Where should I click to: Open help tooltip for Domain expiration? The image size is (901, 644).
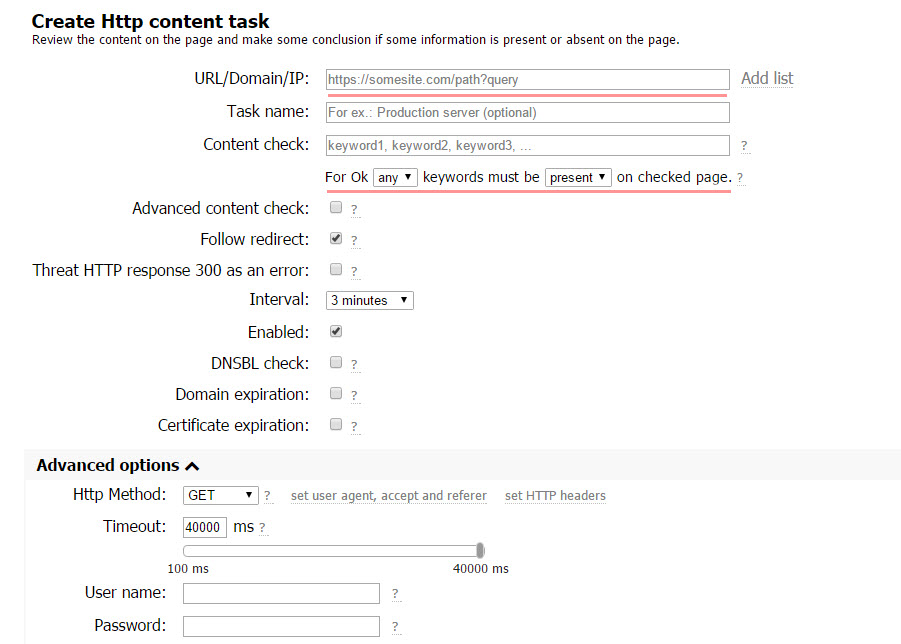click(x=355, y=395)
